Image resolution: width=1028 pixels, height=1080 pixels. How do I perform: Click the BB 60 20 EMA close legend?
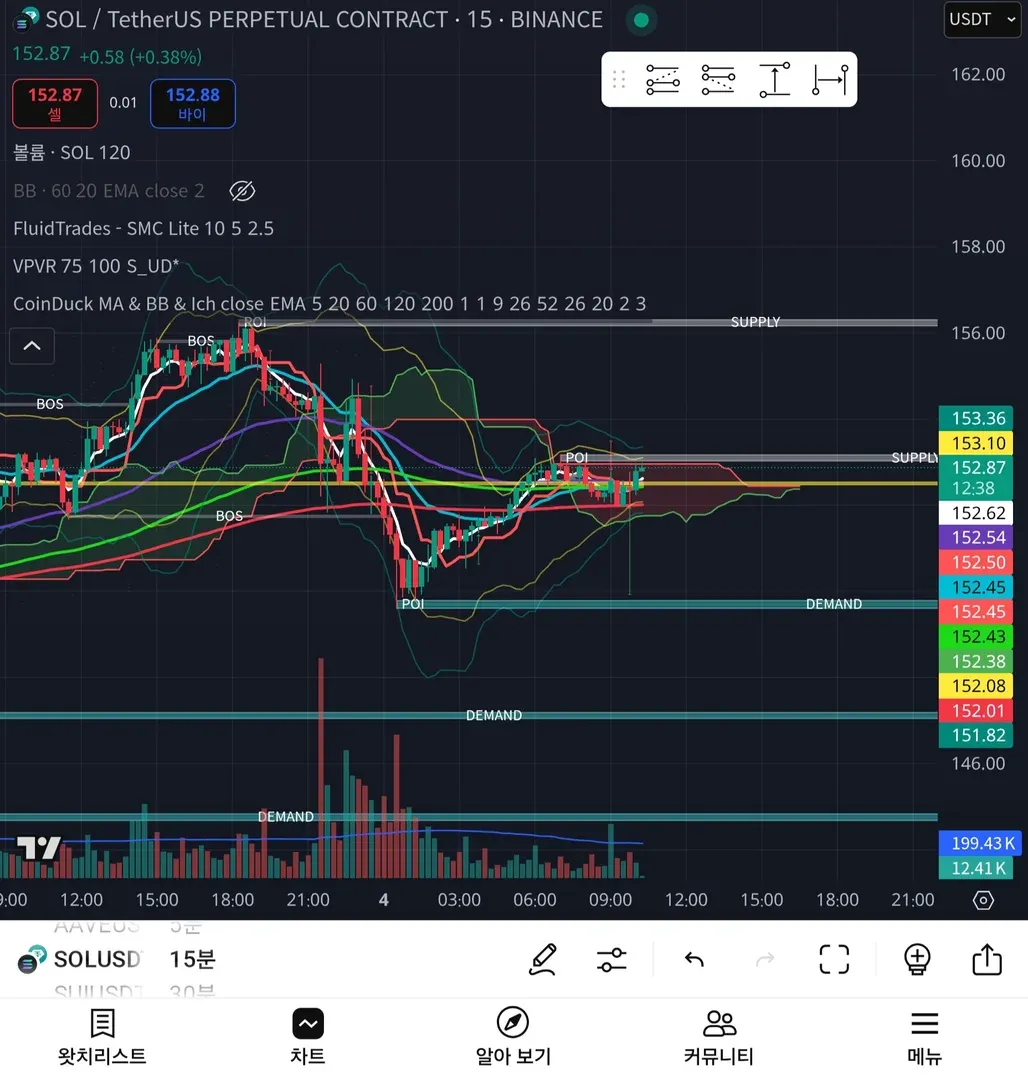(x=109, y=191)
